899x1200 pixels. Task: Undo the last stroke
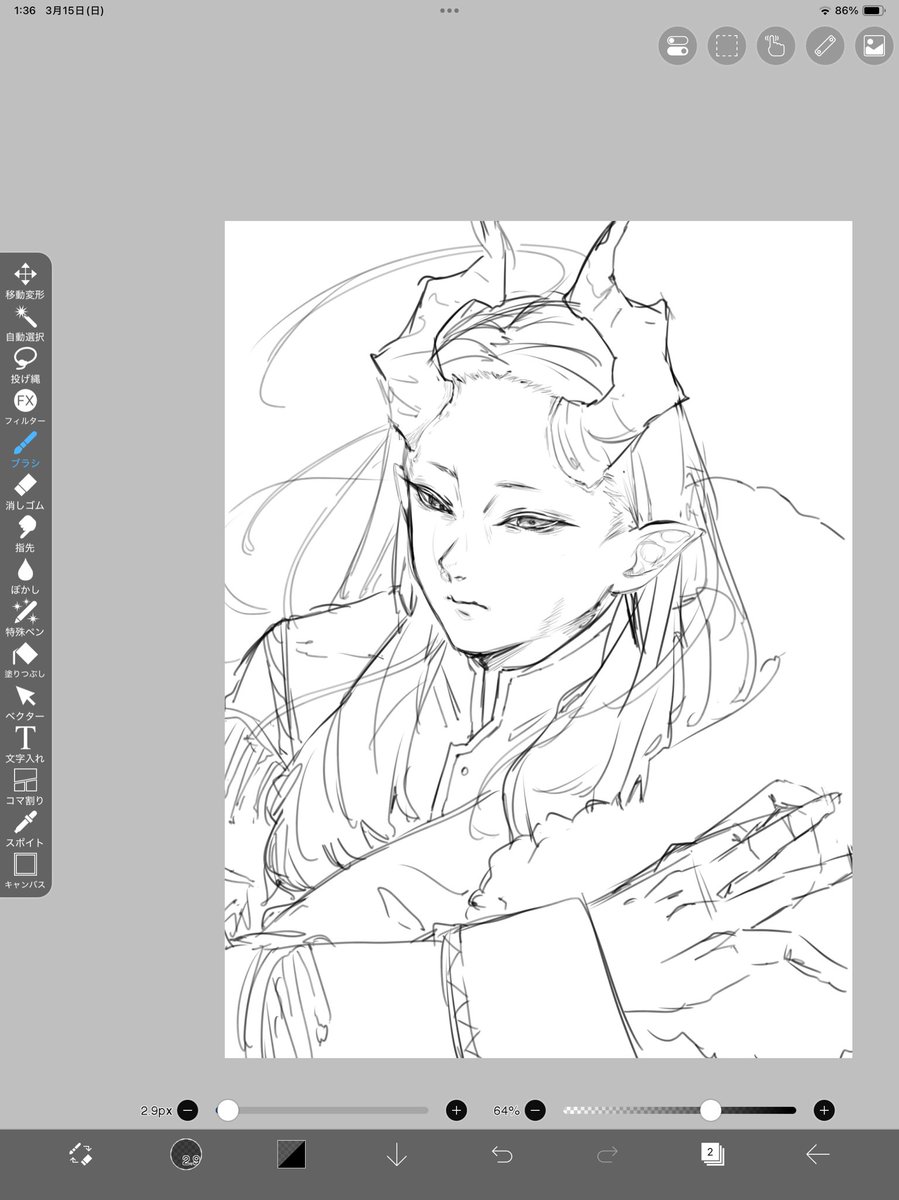point(502,1154)
